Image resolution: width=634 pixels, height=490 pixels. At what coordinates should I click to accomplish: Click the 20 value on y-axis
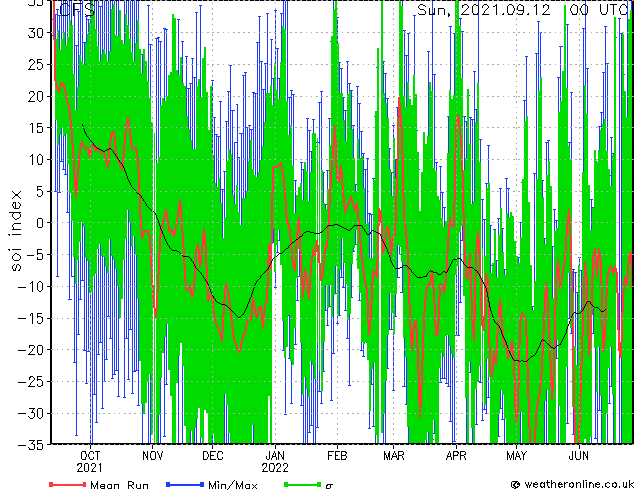tap(36, 96)
